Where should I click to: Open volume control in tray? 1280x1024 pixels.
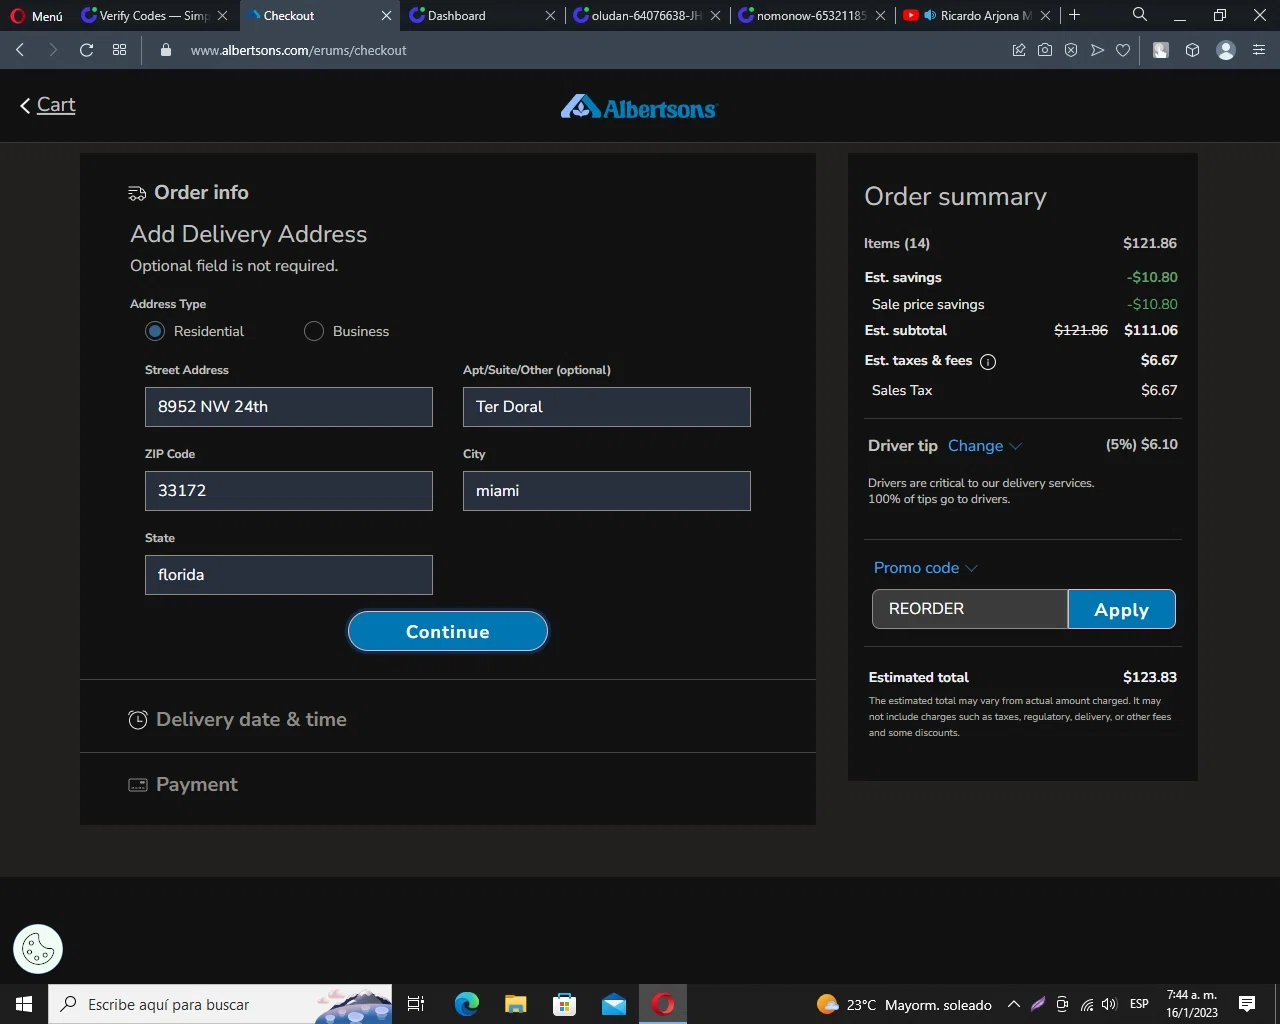1109,1004
